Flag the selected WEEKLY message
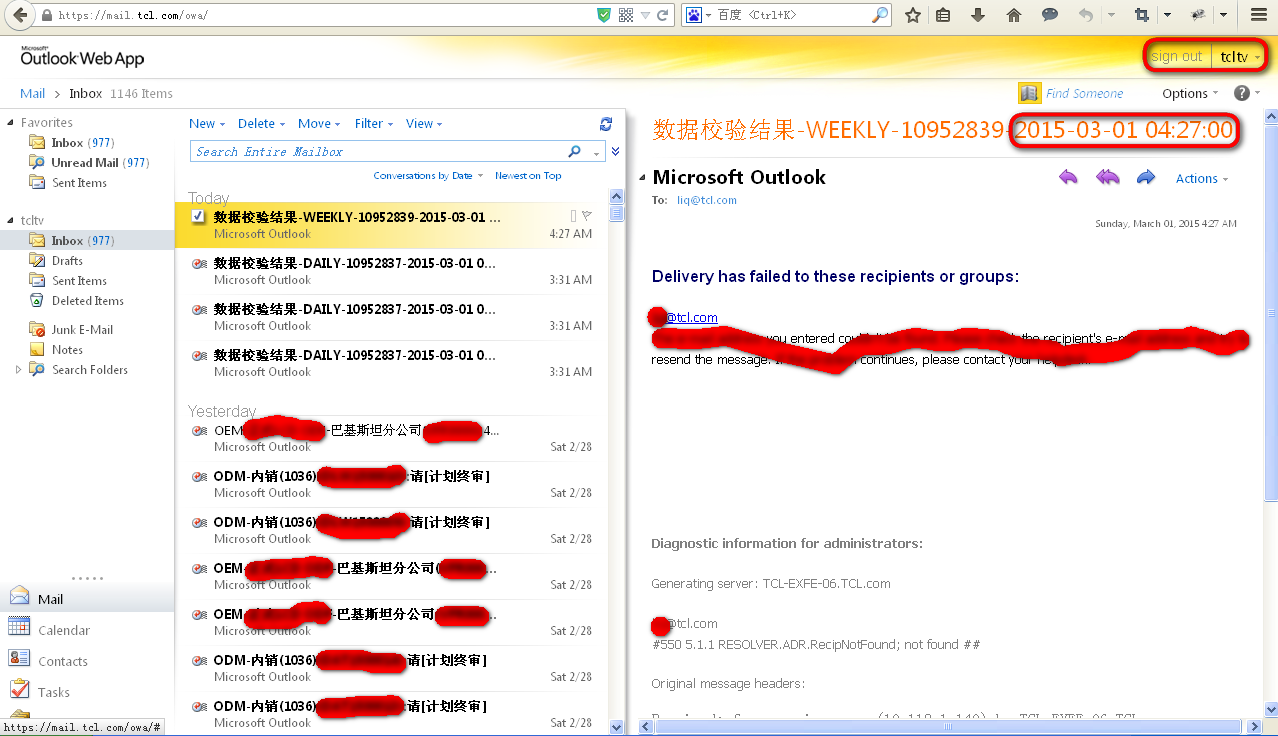Image resolution: width=1278 pixels, height=736 pixels. coord(586,216)
